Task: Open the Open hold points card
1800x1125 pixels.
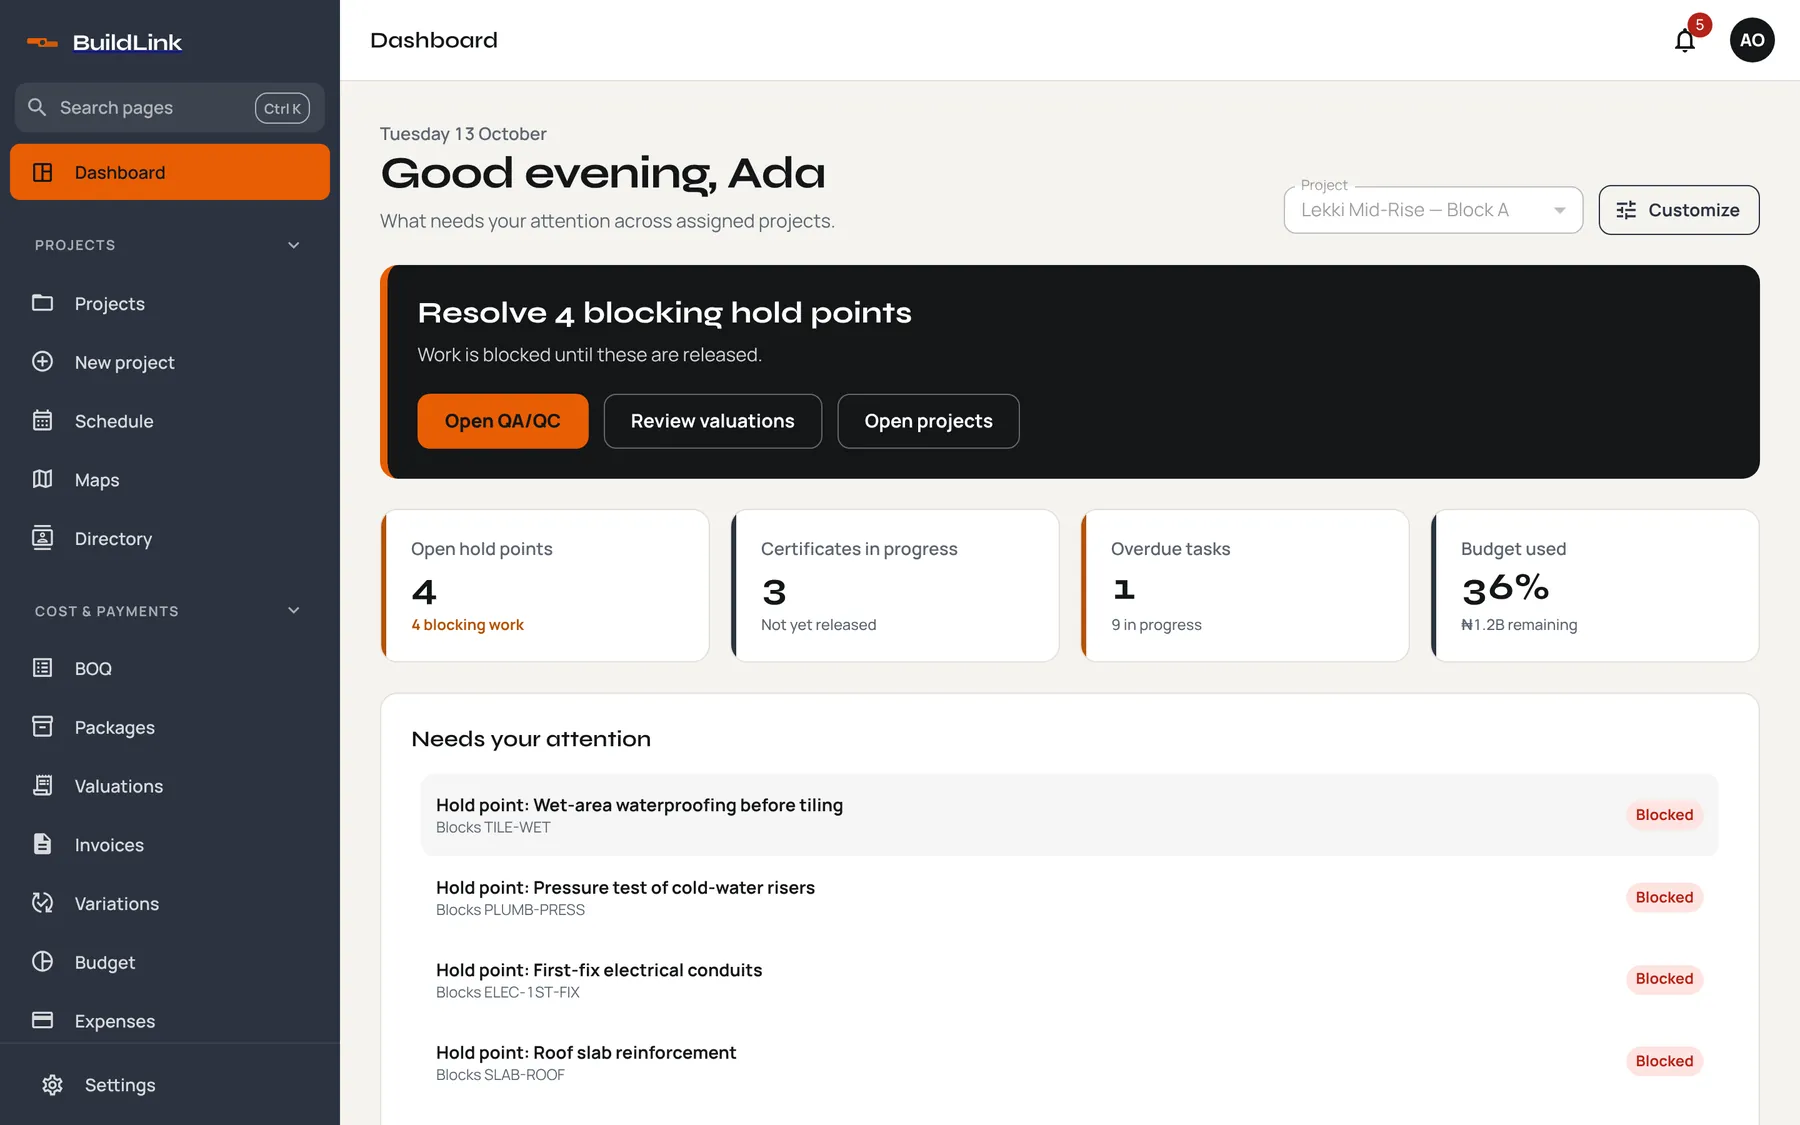Action: tap(545, 586)
